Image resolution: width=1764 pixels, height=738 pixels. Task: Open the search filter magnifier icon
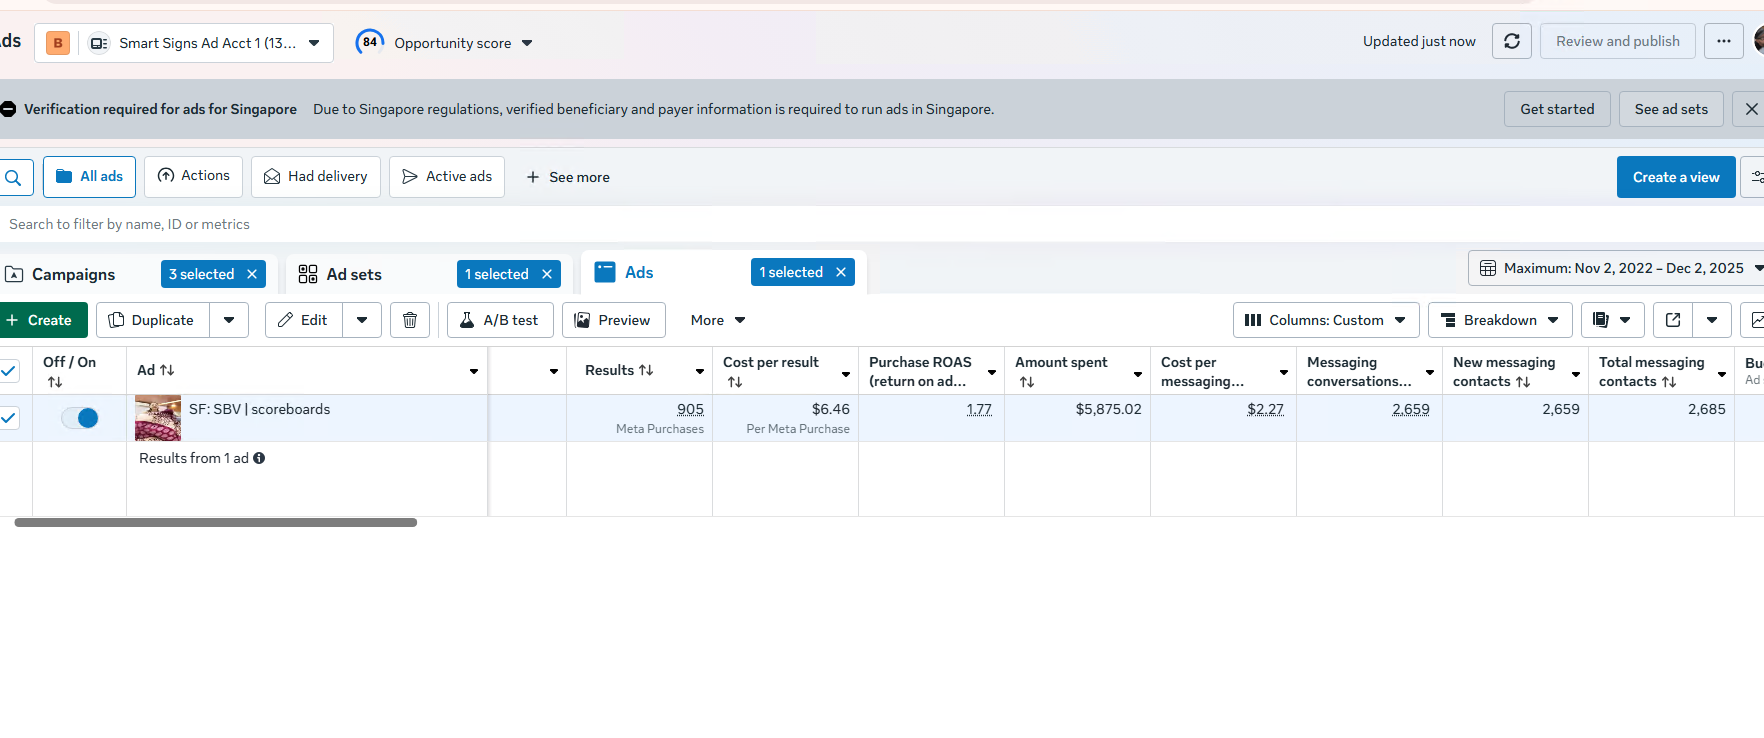(x=14, y=178)
